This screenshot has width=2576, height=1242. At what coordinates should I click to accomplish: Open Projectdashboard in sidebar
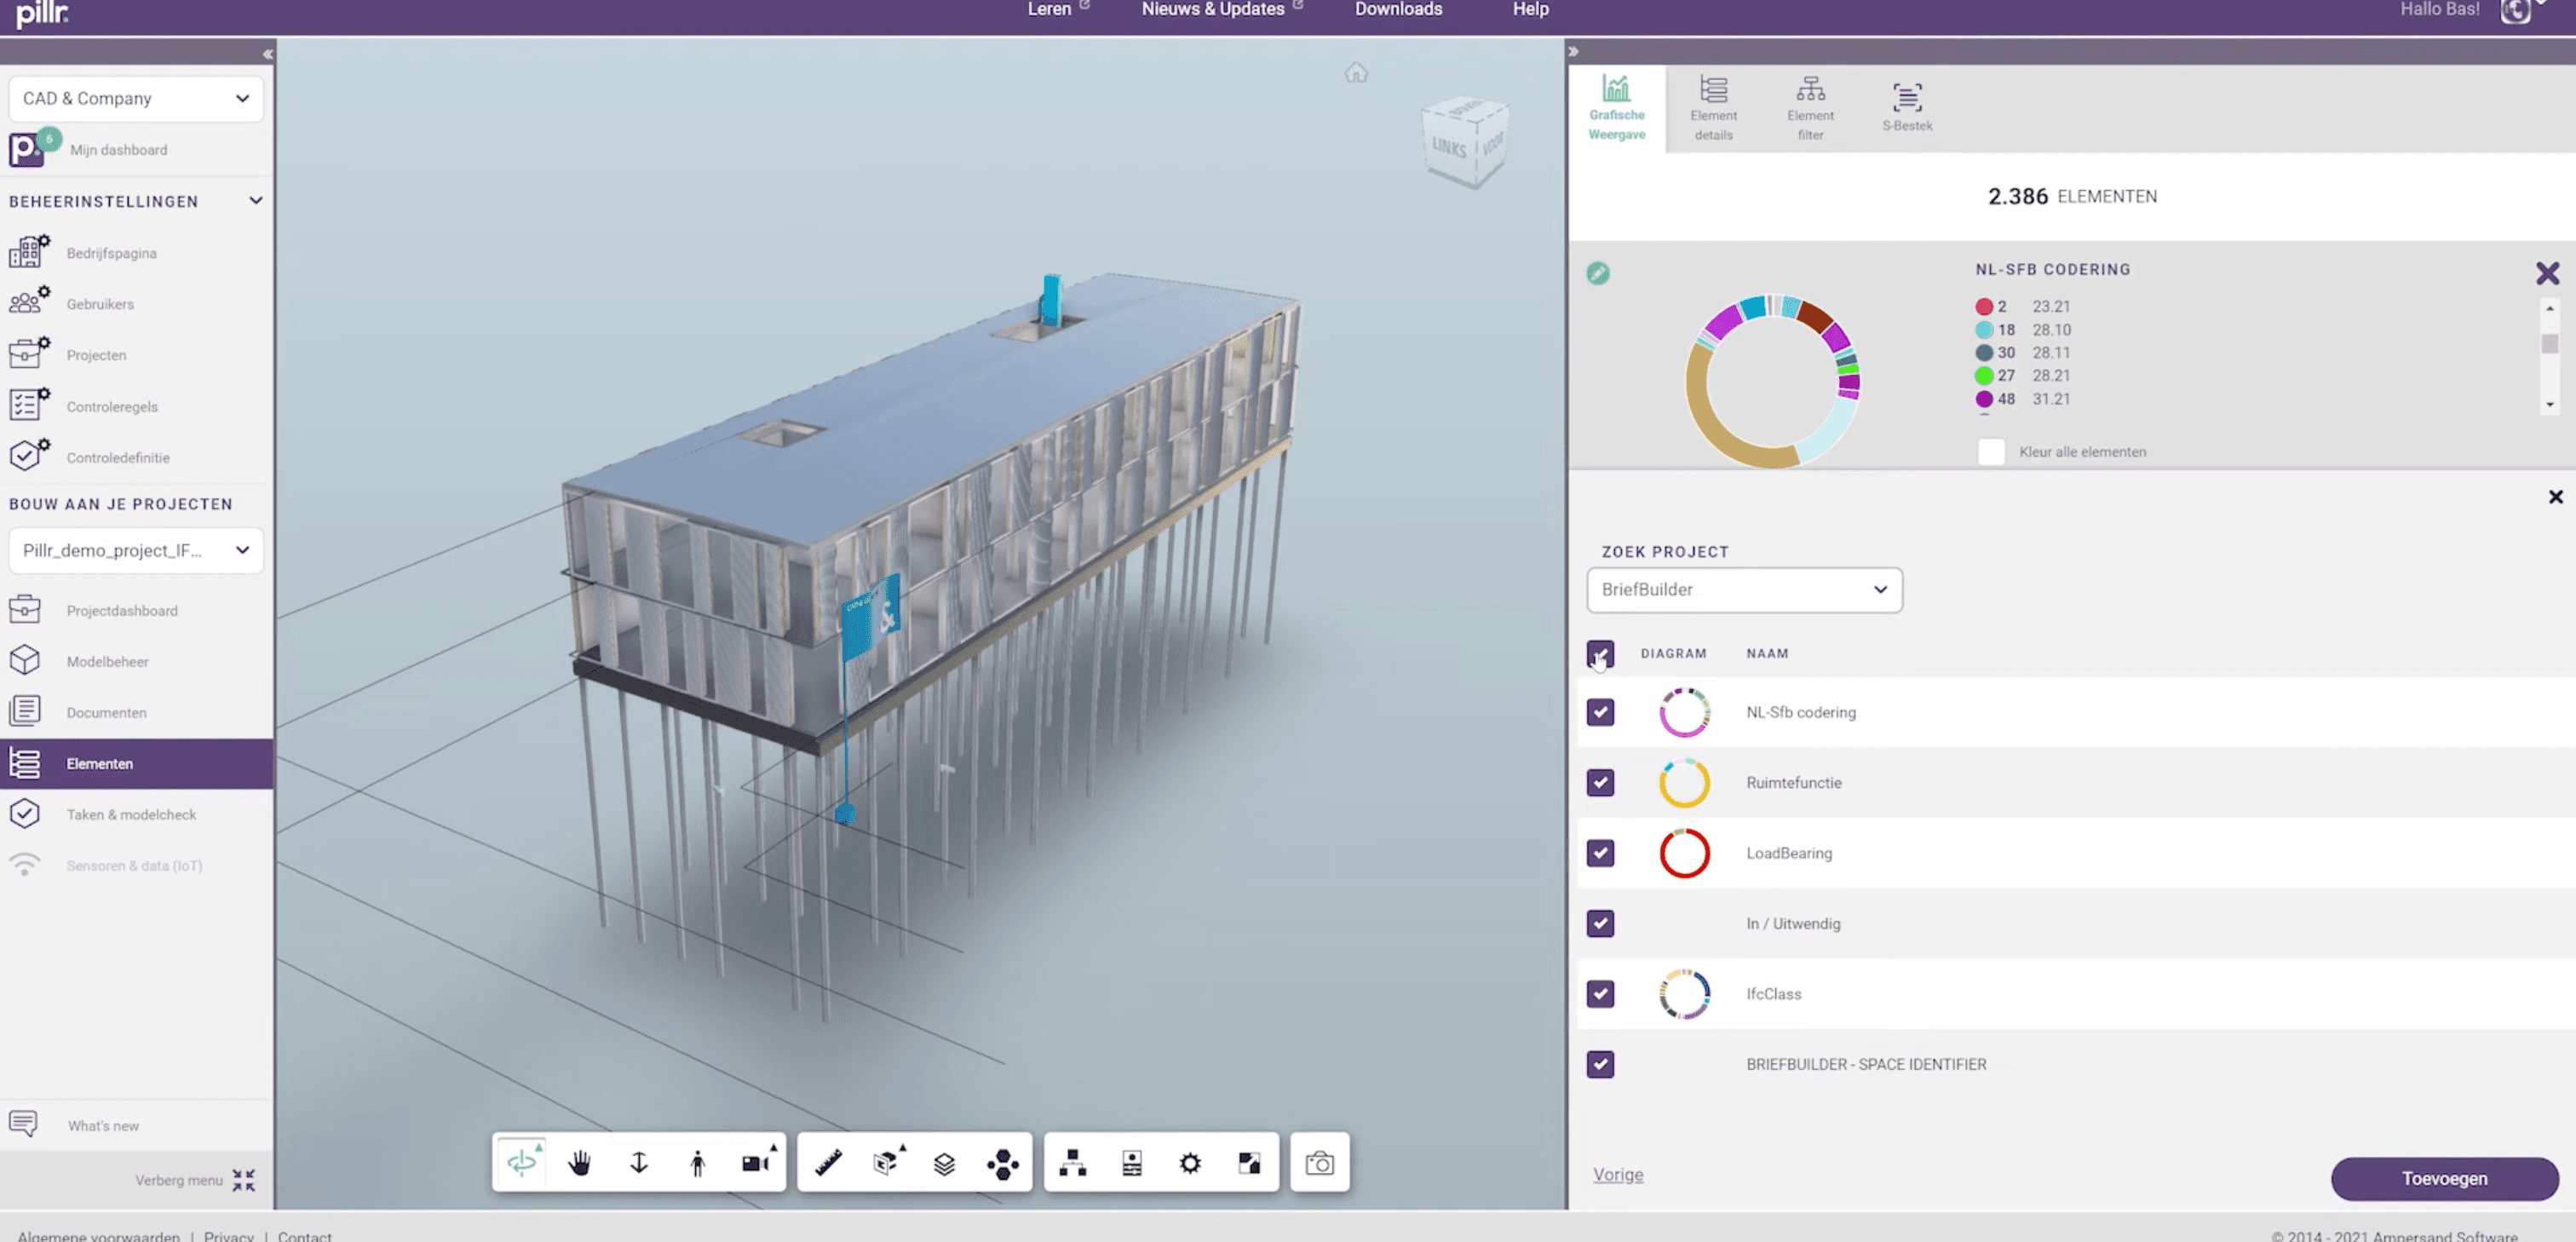click(122, 610)
